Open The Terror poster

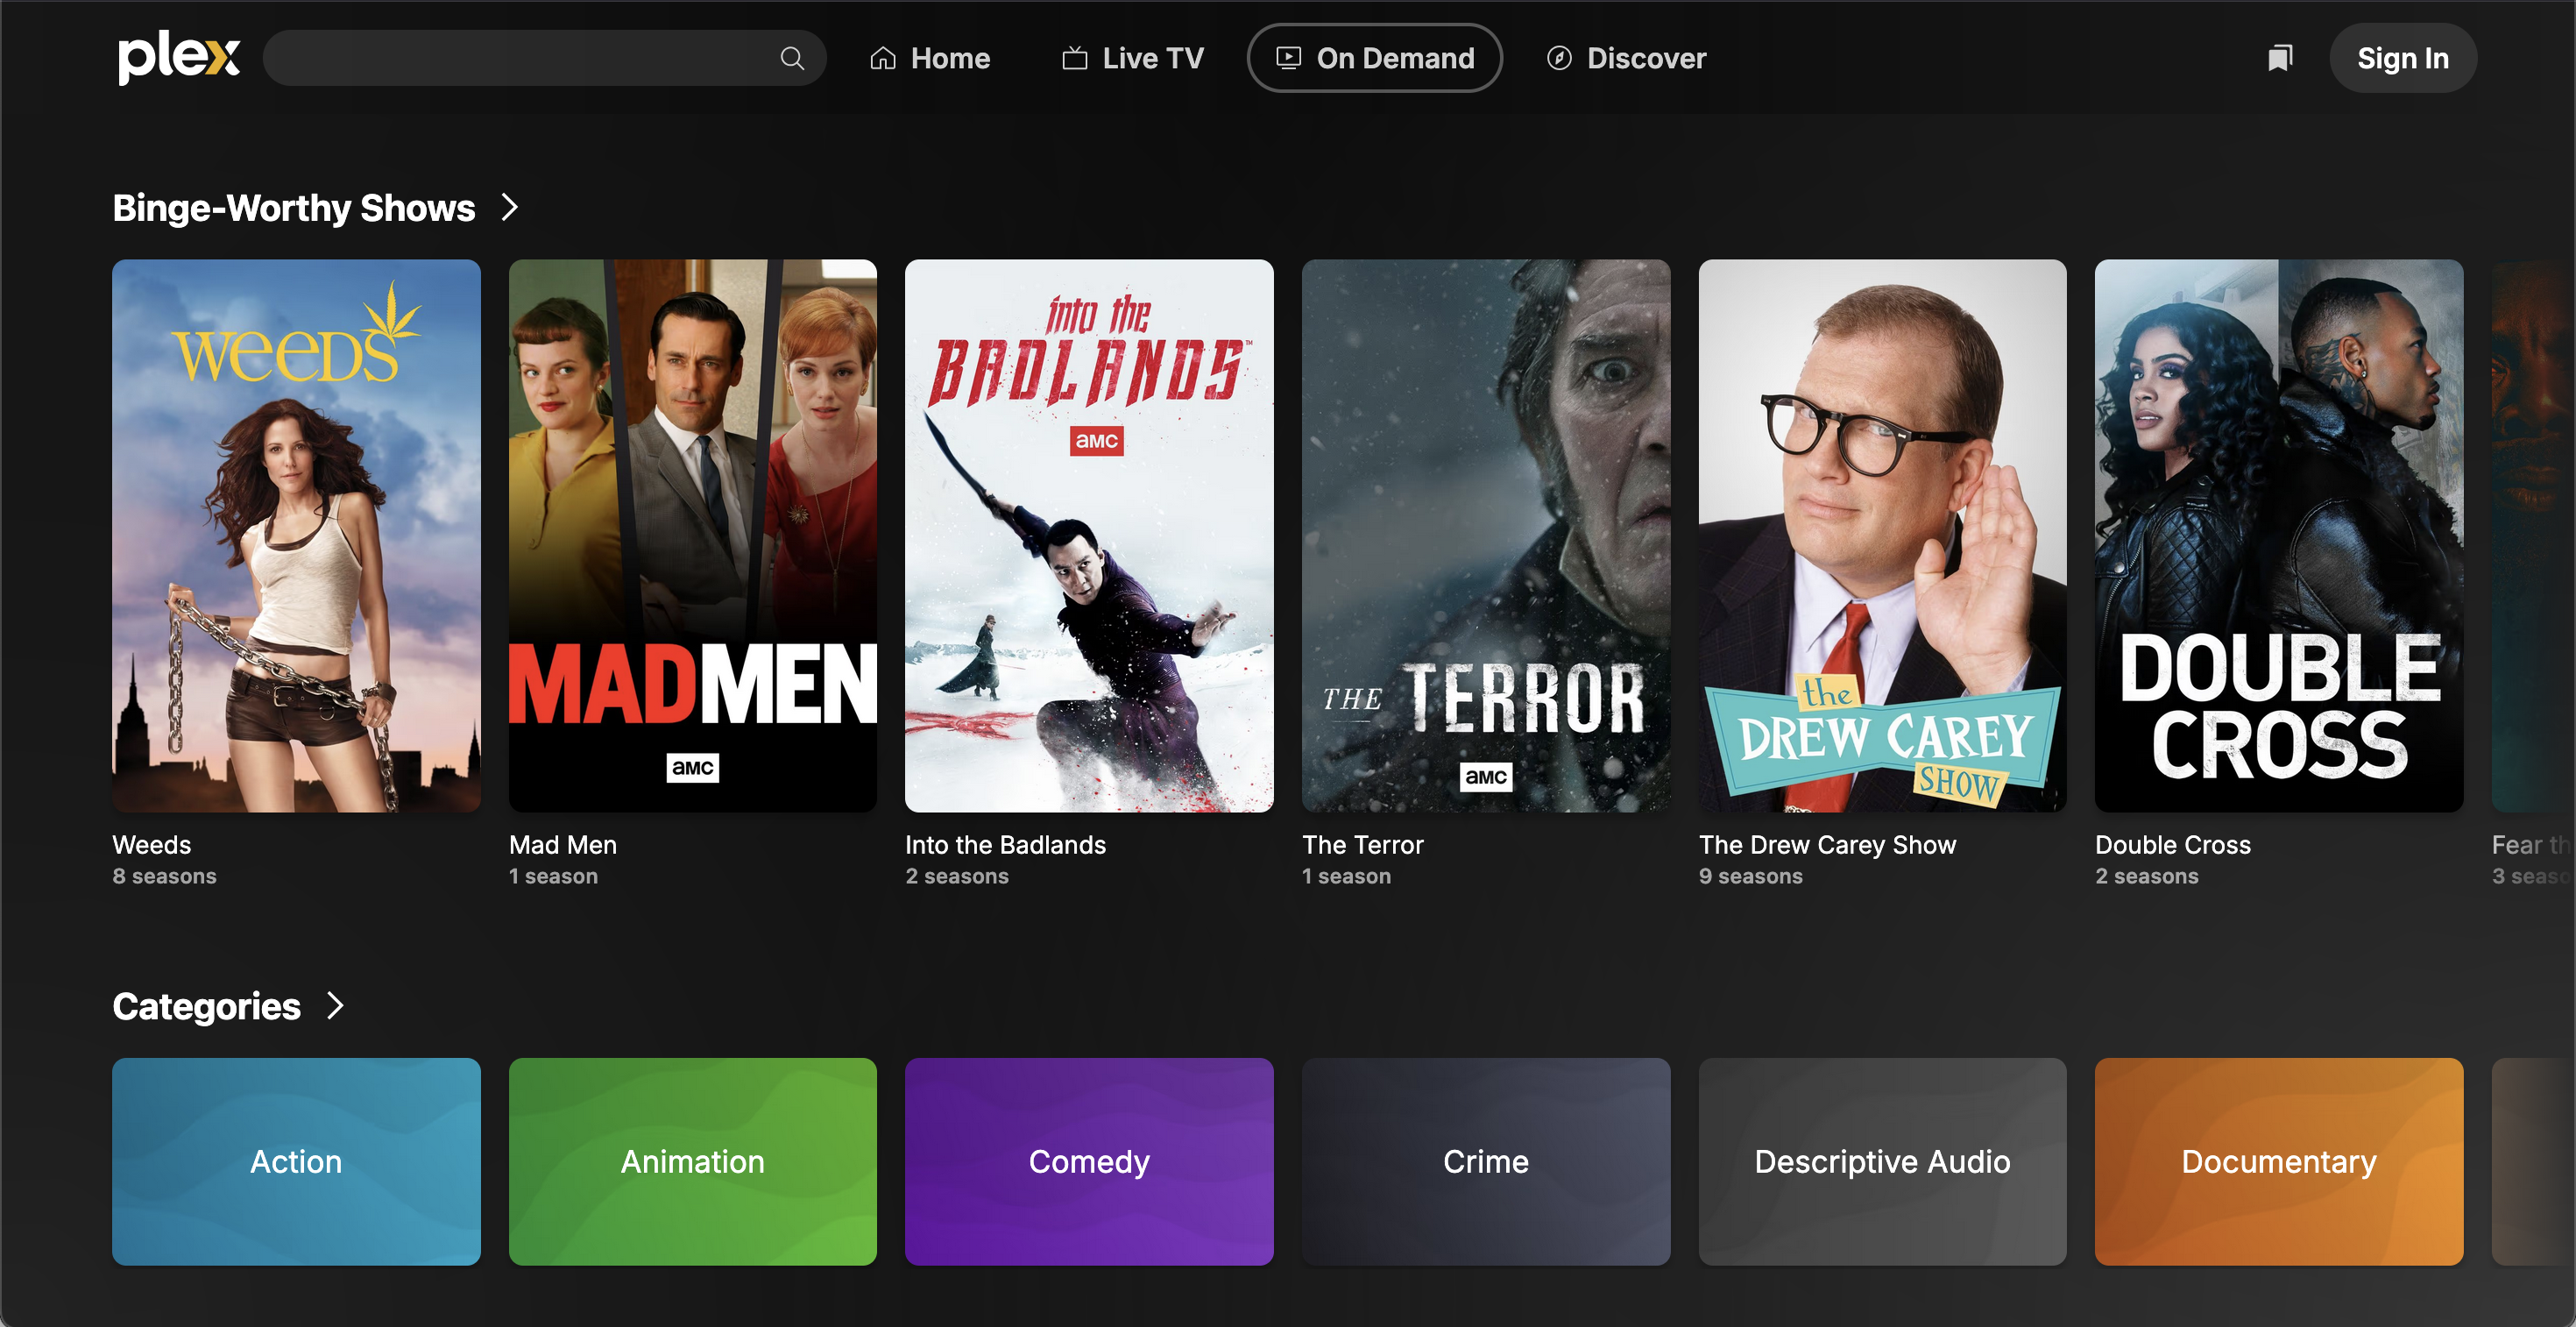point(1486,536)
